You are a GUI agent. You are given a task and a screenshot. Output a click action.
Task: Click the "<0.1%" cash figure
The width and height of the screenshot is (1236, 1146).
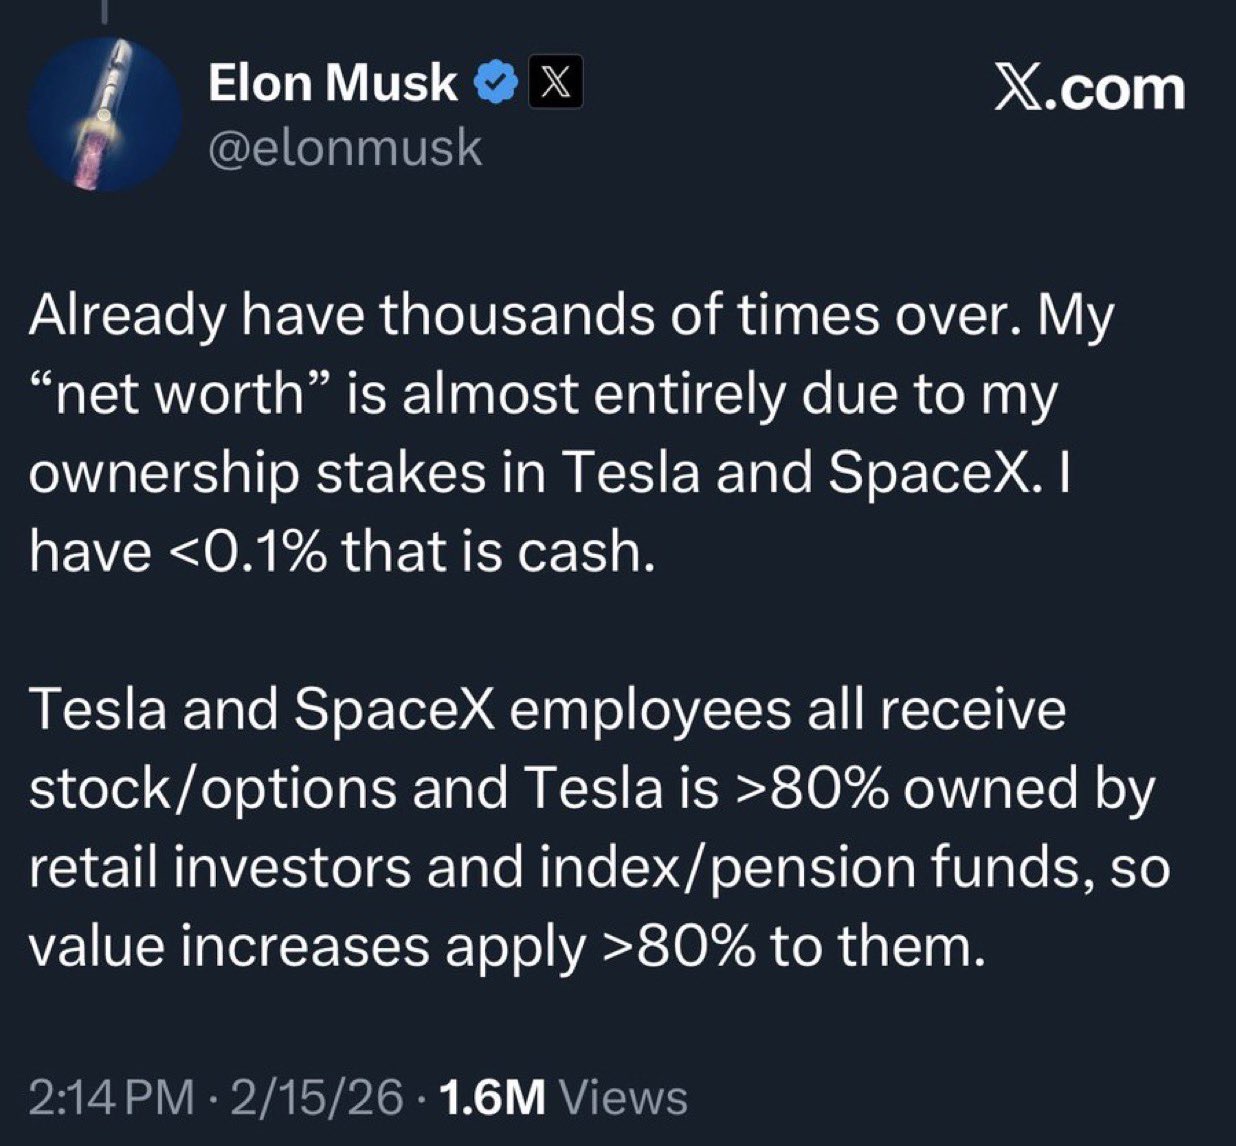pyautogui.click(x=250, y=551)
